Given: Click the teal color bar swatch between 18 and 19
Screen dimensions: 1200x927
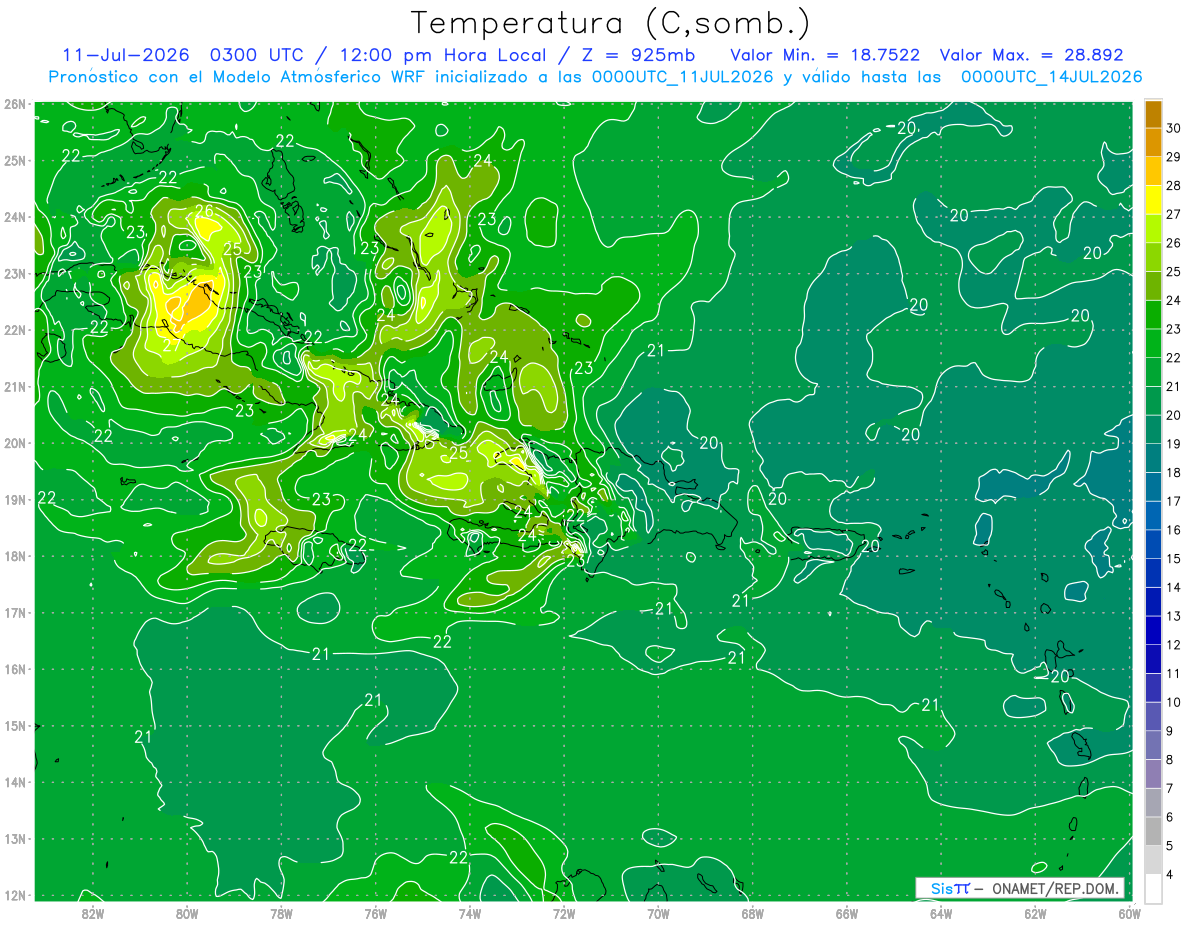Looking at the screenshot, I should click(x=1153, y=458).
